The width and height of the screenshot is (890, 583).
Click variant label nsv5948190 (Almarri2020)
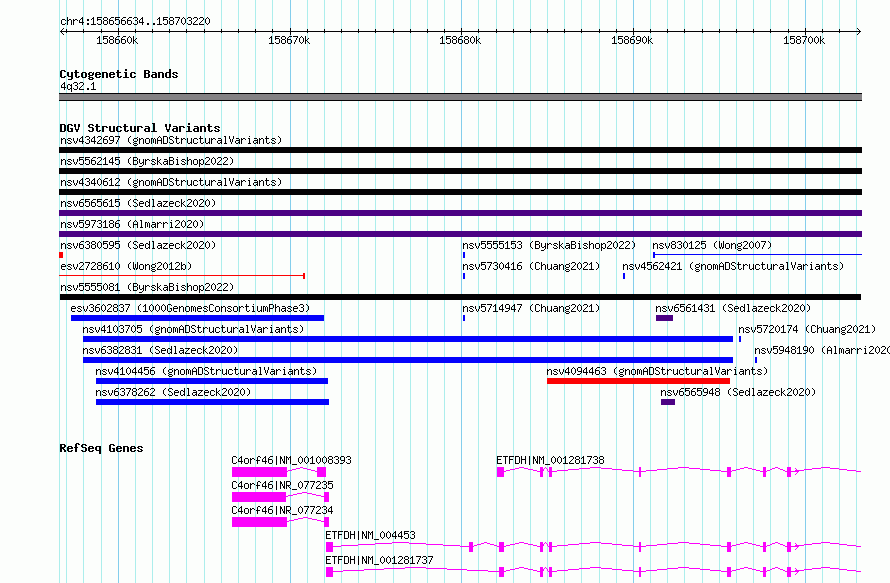[822, 350]
